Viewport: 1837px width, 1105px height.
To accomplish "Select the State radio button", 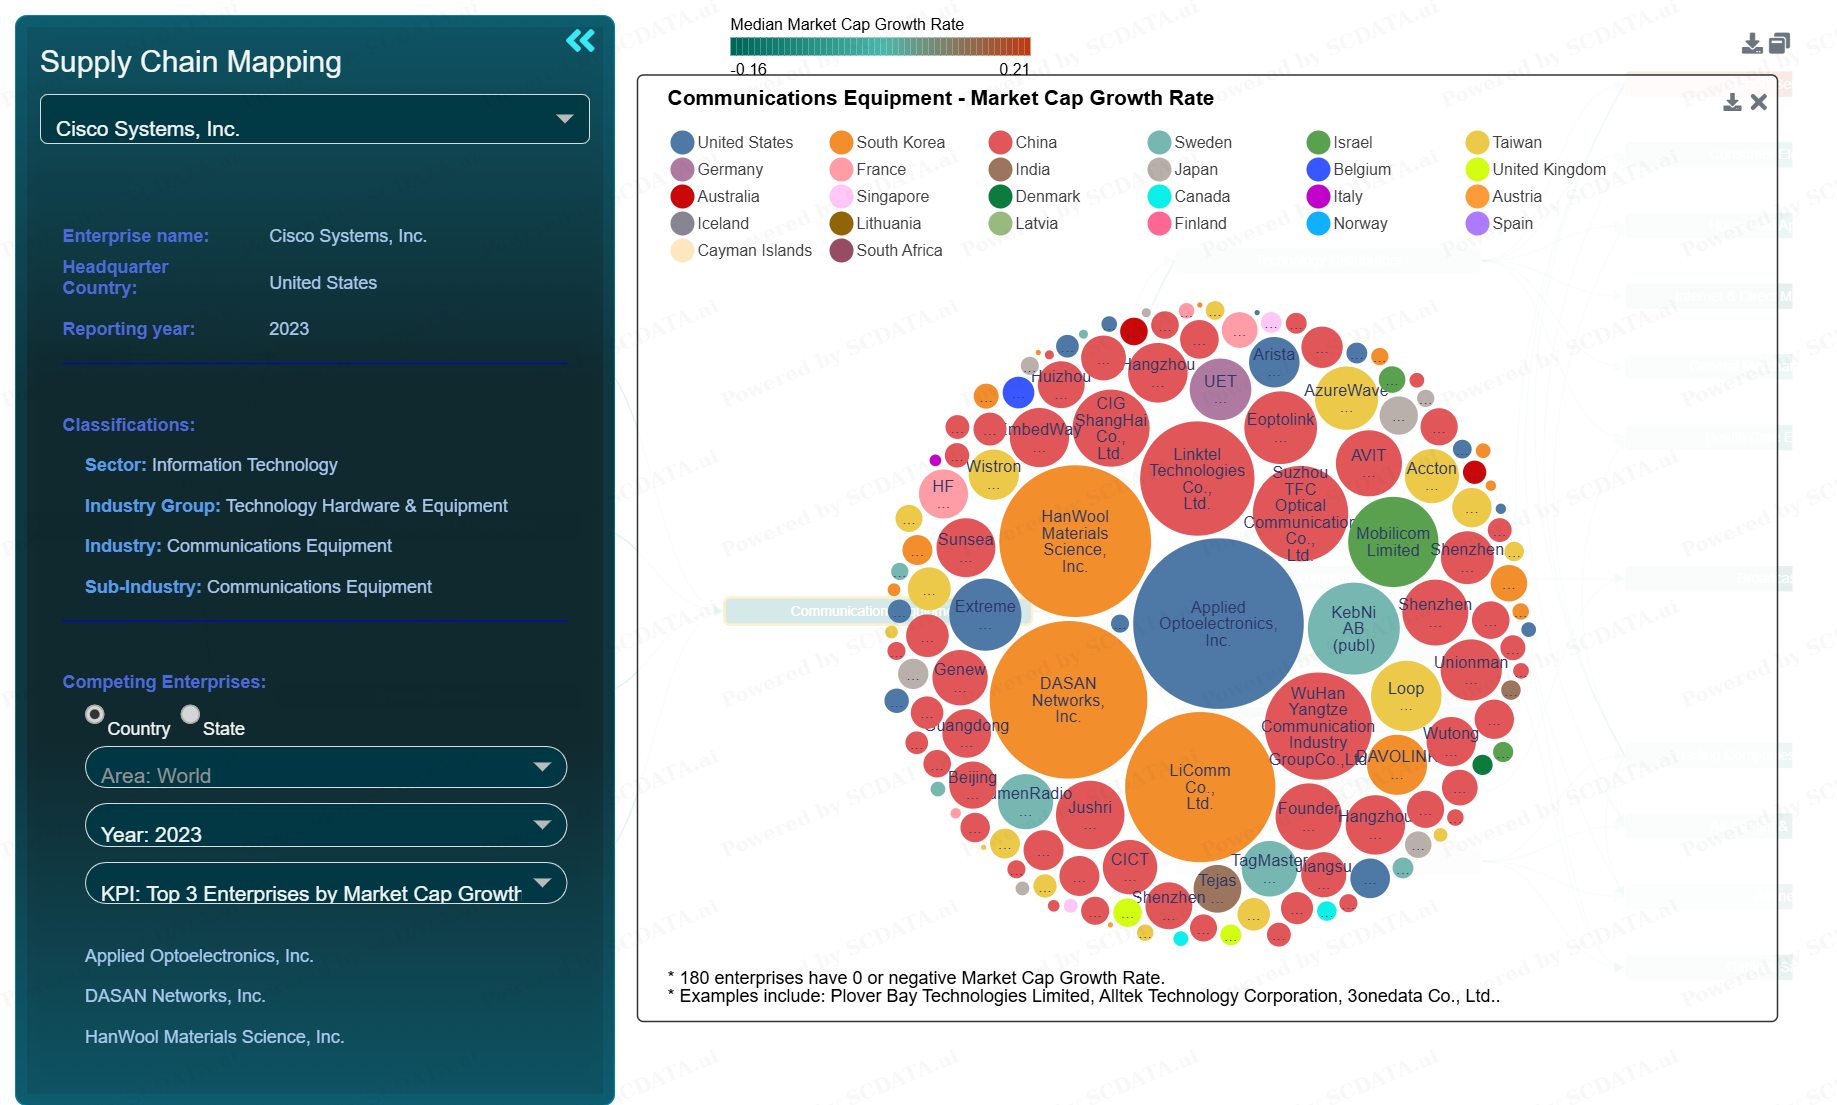I will (190, 714).
